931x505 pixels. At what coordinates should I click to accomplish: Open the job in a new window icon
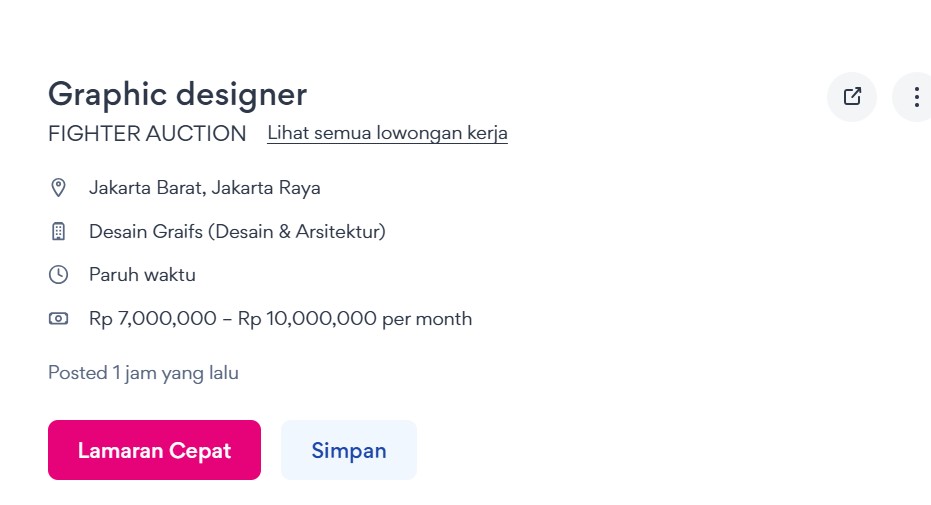coord(852,97)
